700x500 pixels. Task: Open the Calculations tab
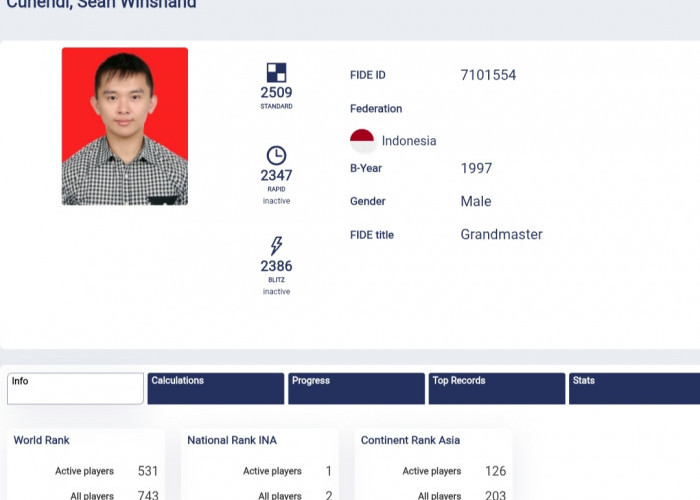tap(215, 388)
